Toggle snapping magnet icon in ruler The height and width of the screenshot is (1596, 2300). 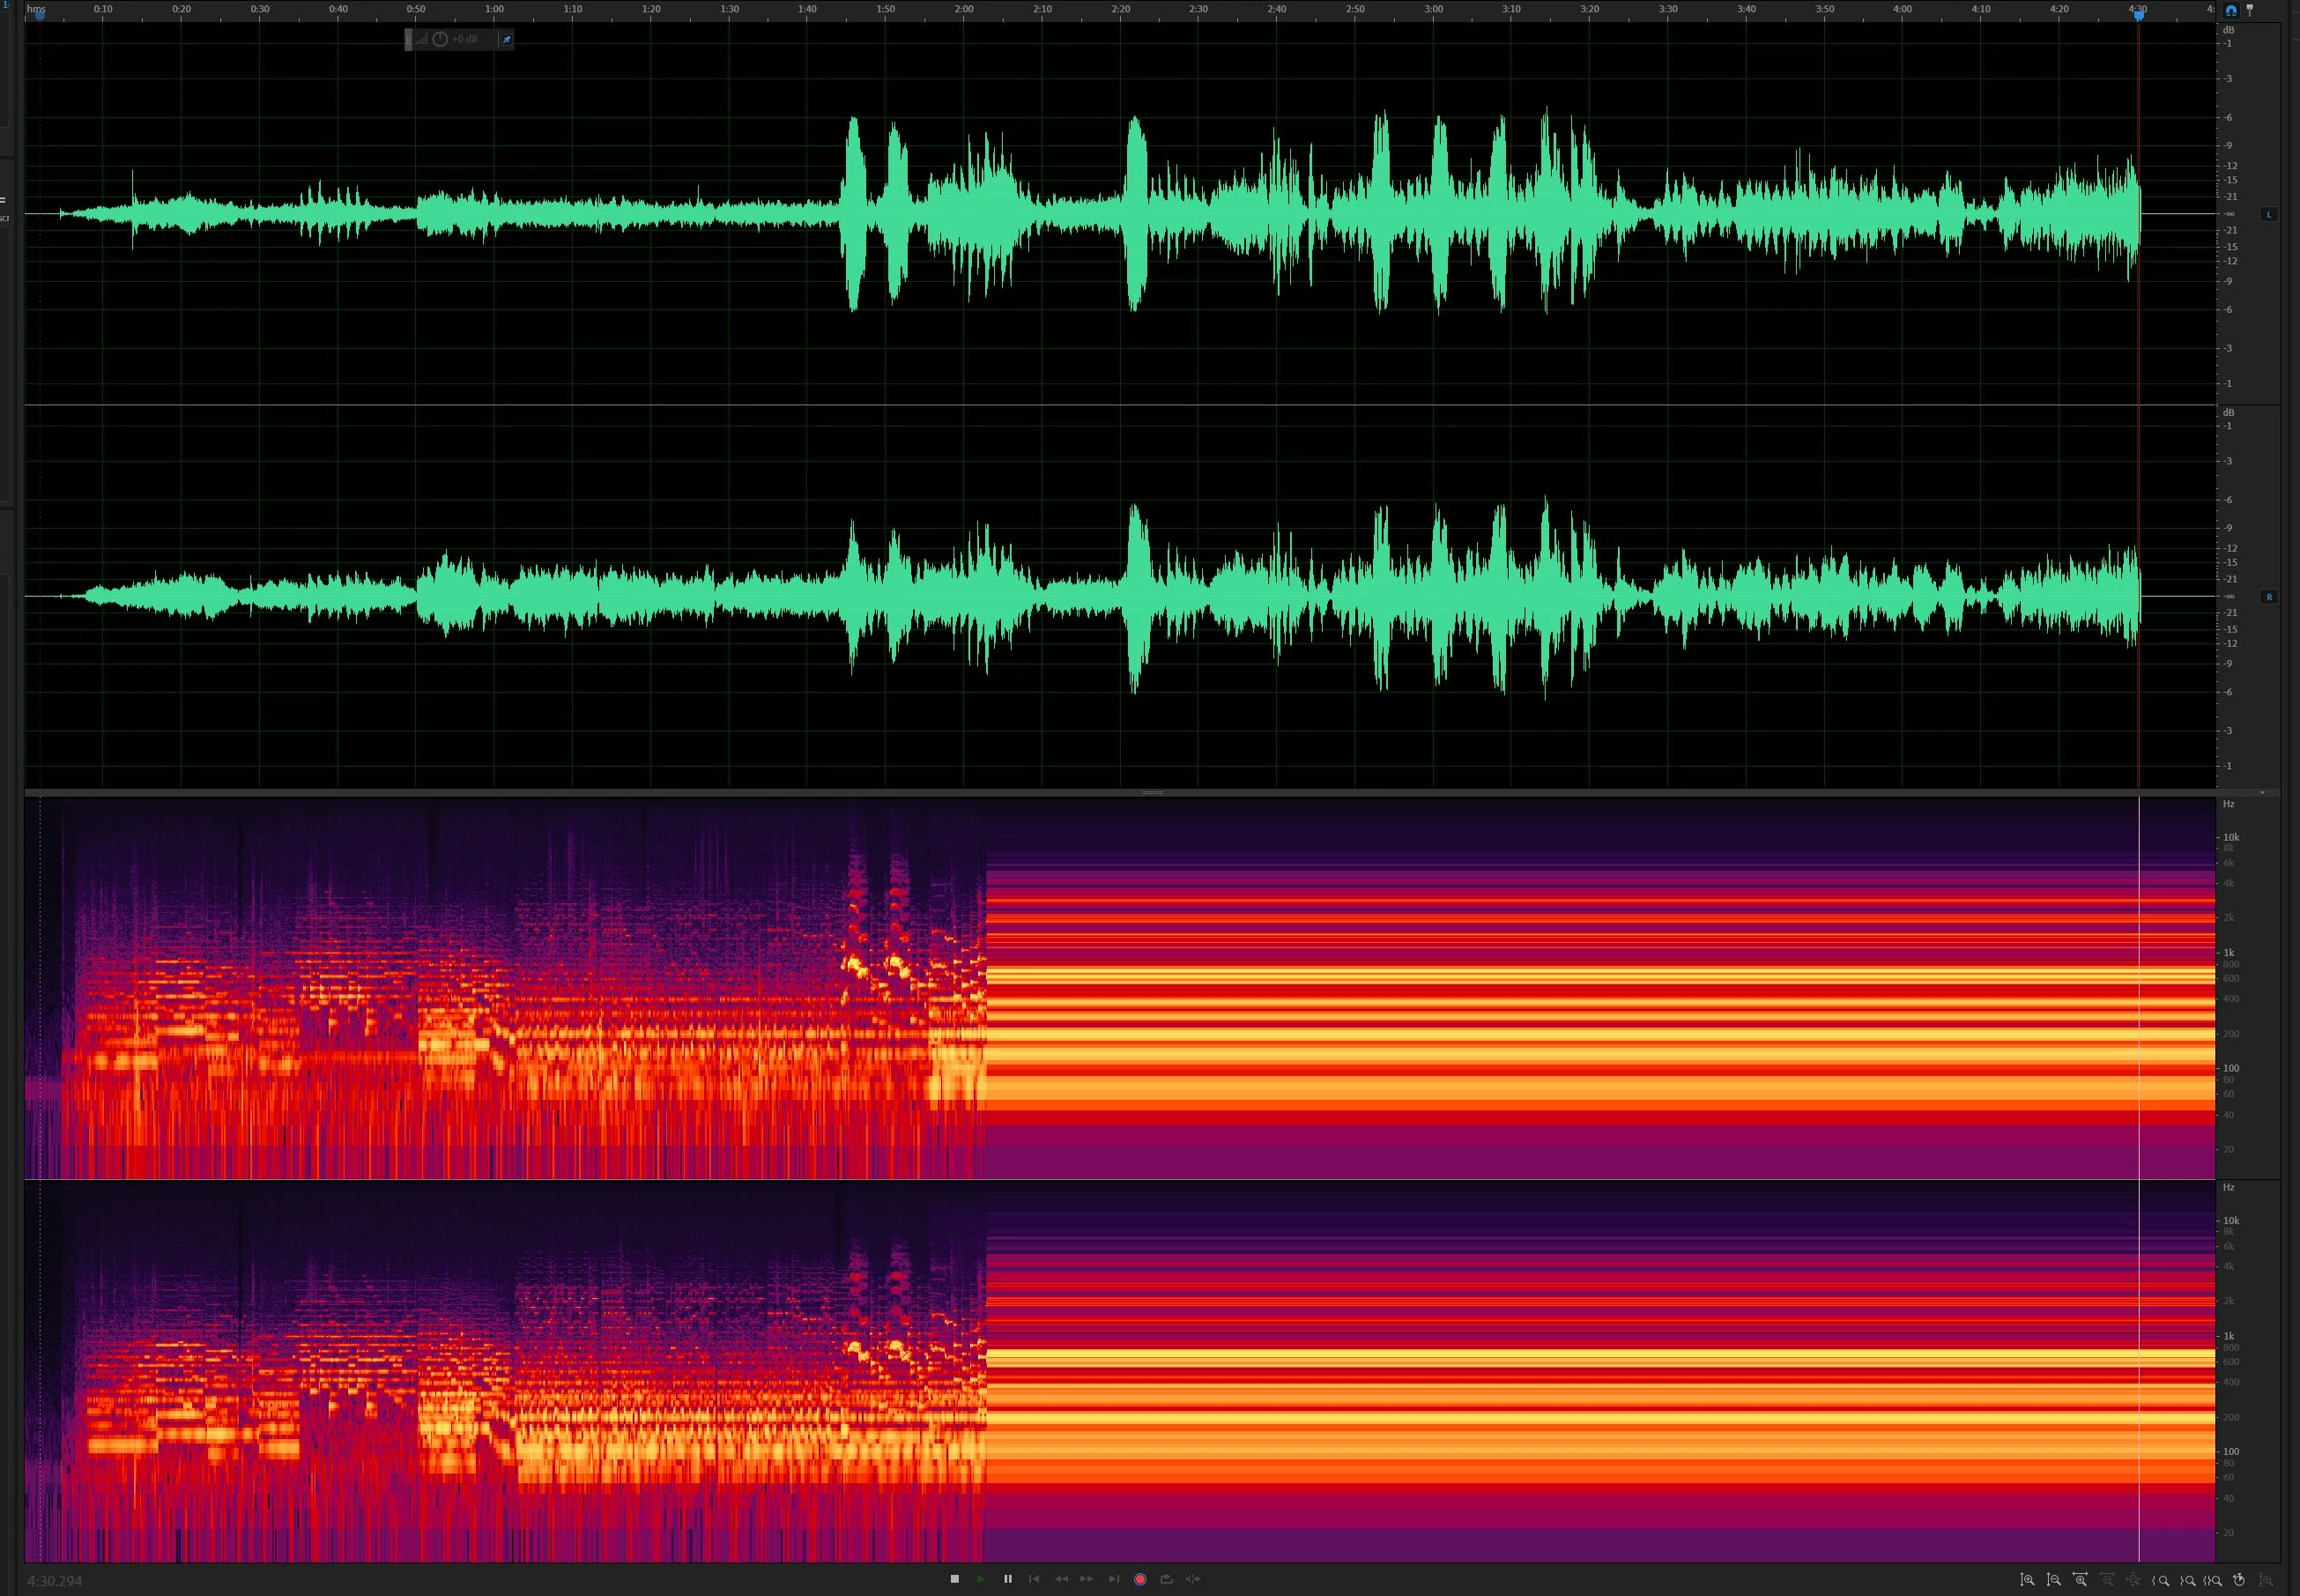pyautogui.click(x=2231, y=10)
